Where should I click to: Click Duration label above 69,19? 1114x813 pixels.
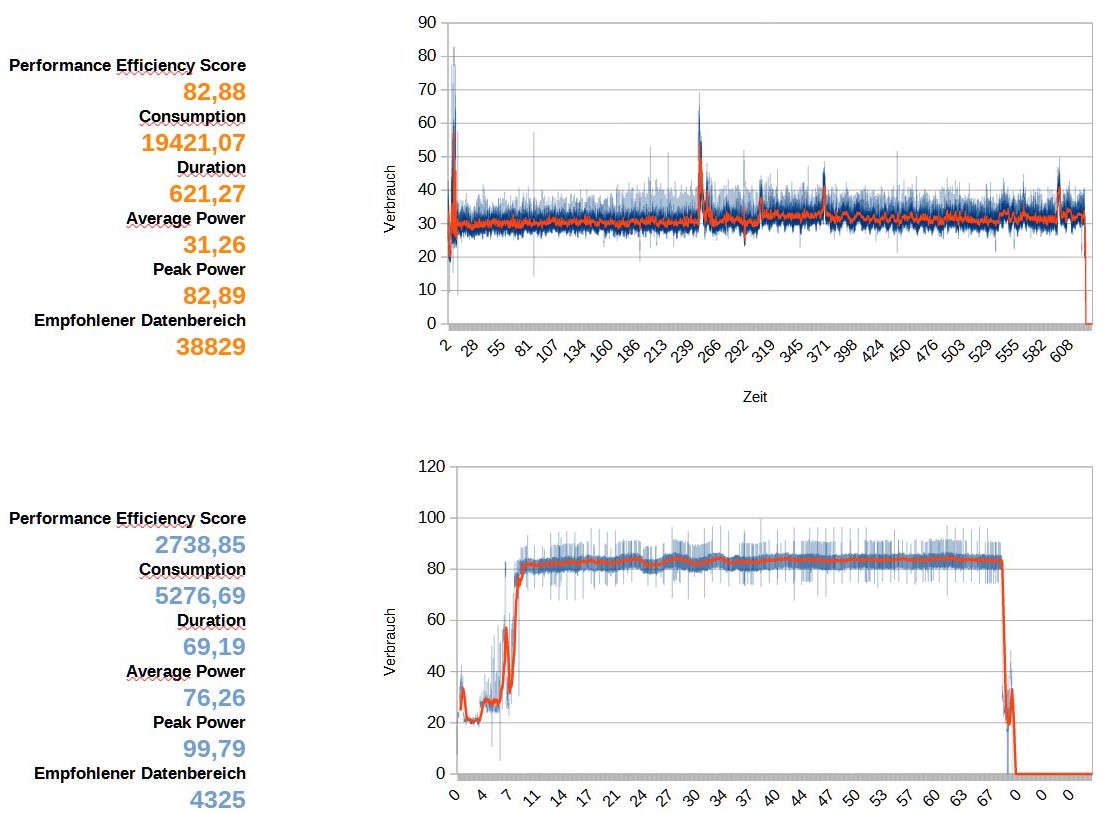coord(211,620)
